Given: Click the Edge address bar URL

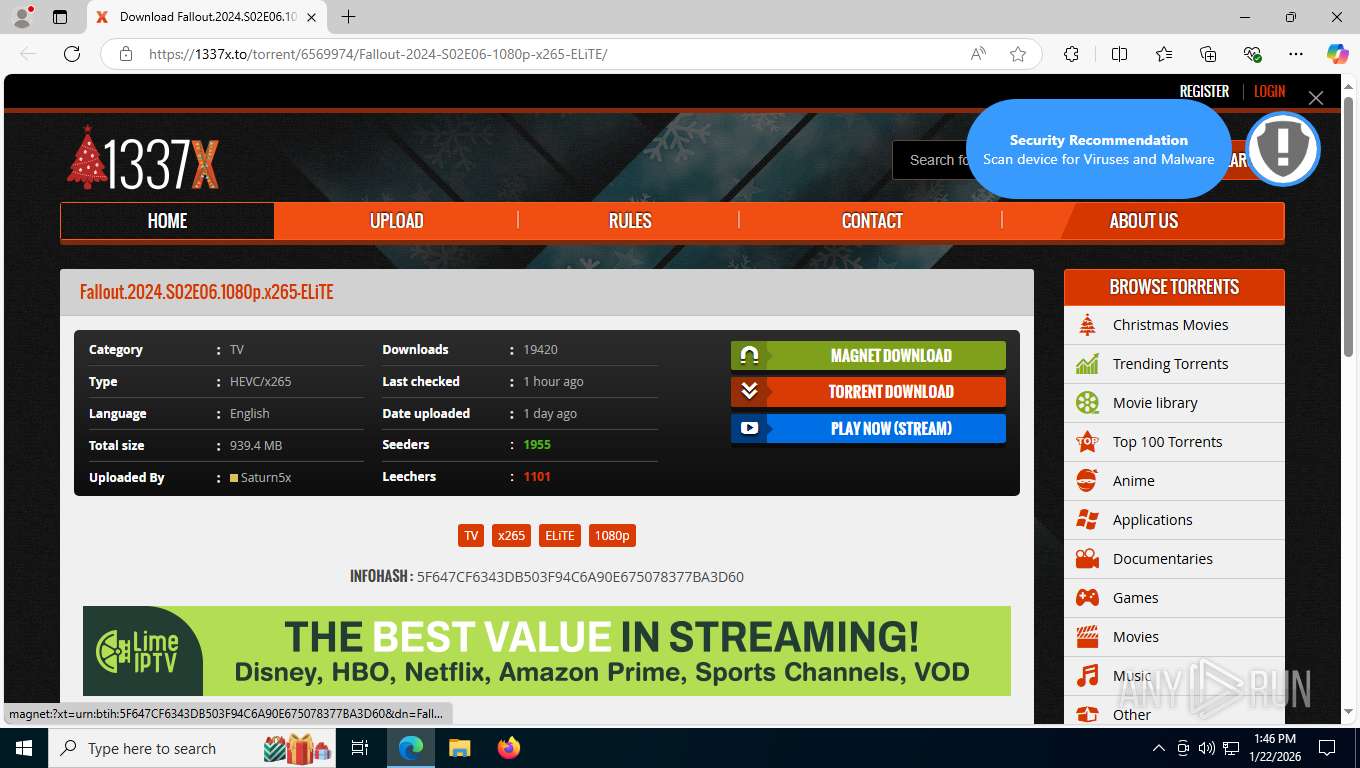Looking at the screenshot, I should 377,54.
